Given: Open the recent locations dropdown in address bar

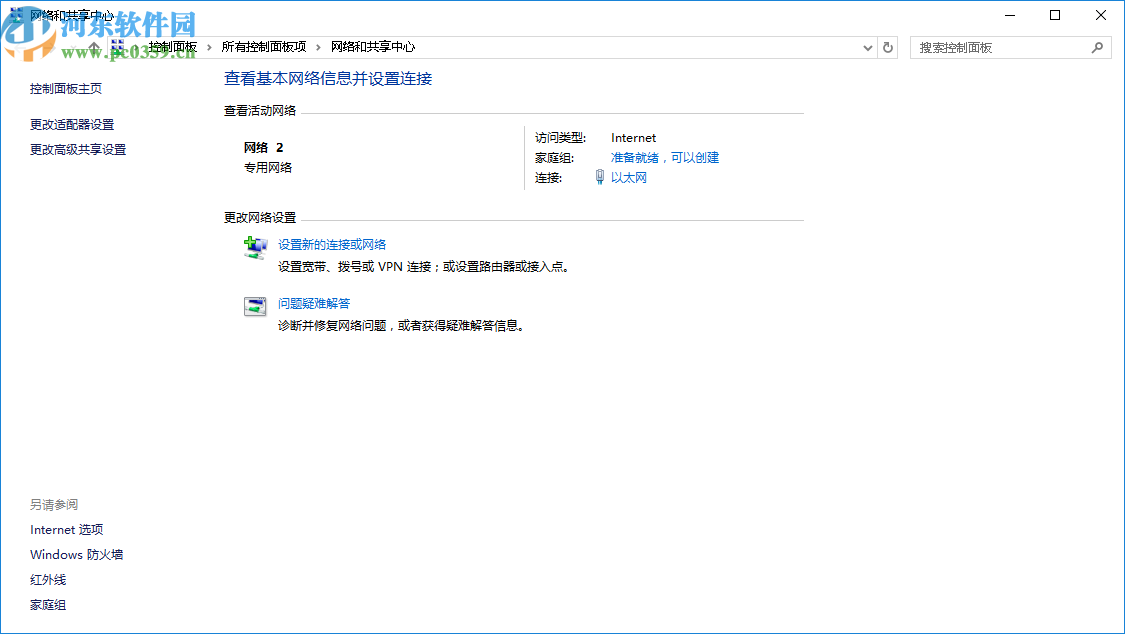Looking at the screenshot, I should [x=867, y=47].
